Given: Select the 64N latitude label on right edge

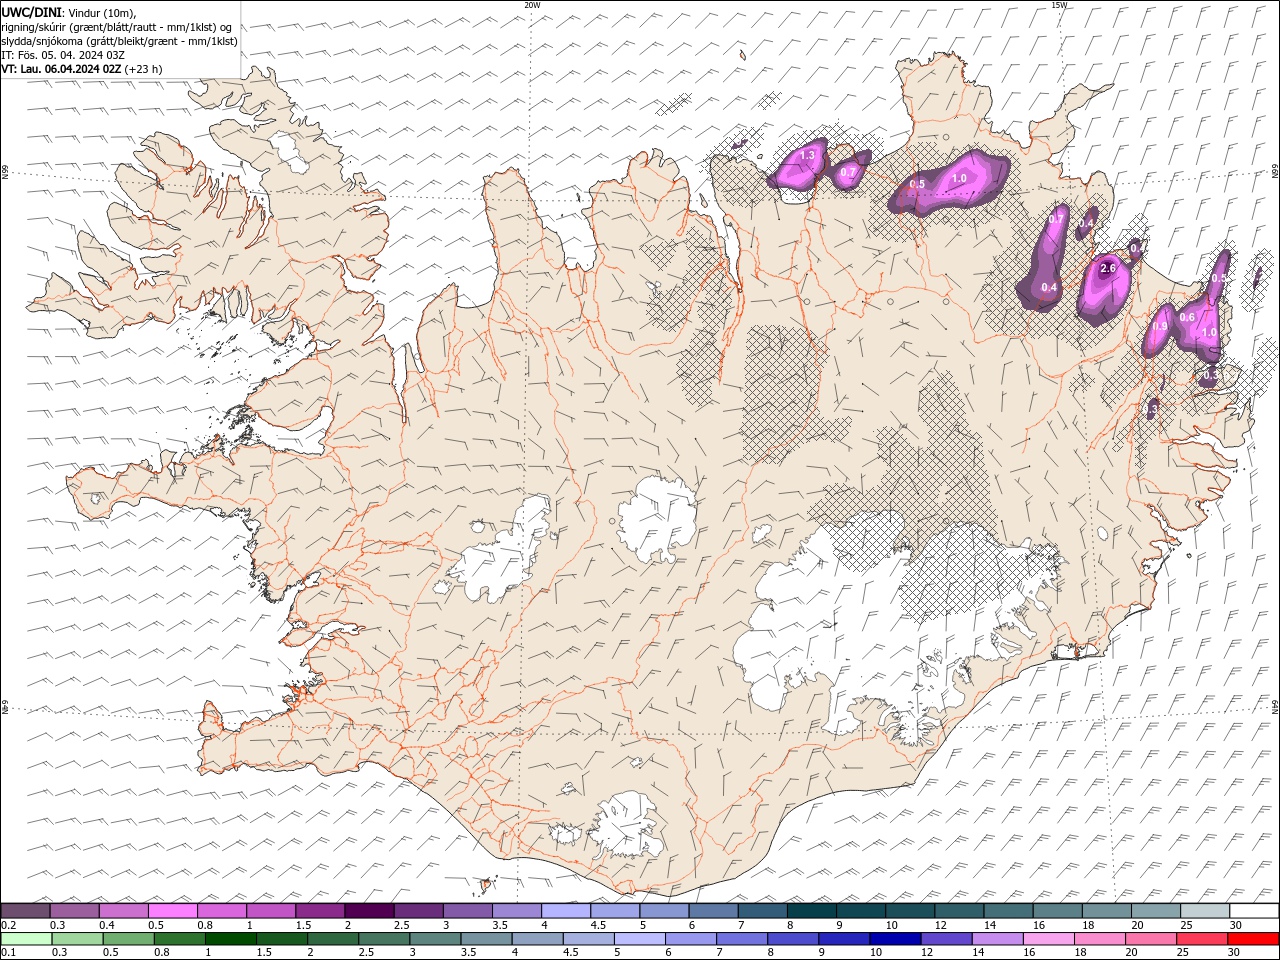Looking at the screenshot, I should click(1275, 707).
